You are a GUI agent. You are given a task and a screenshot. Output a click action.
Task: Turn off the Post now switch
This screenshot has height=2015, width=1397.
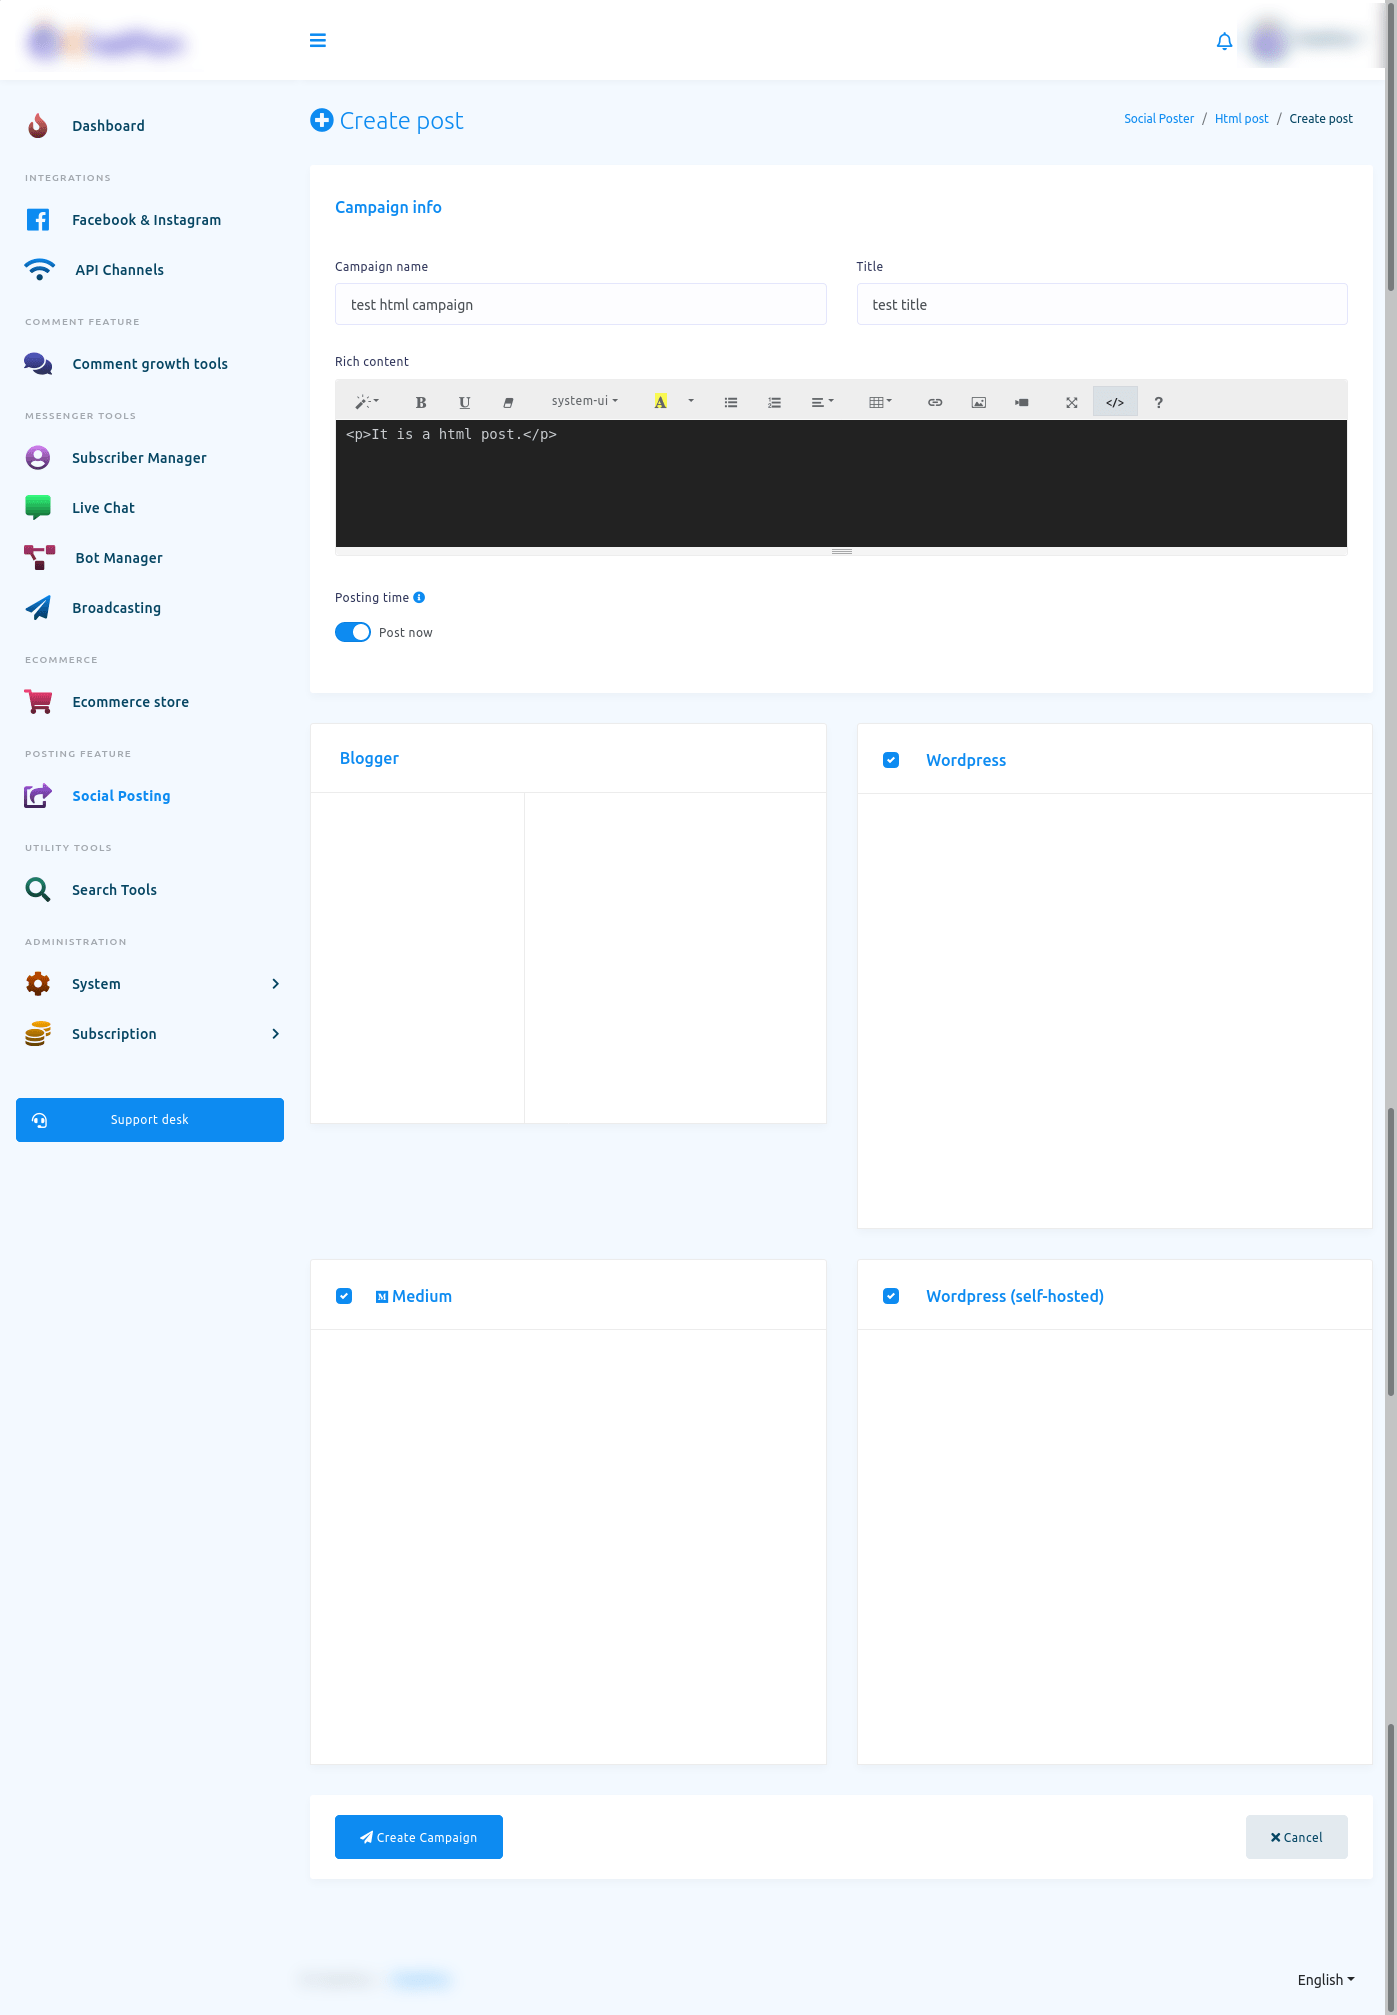353,633
